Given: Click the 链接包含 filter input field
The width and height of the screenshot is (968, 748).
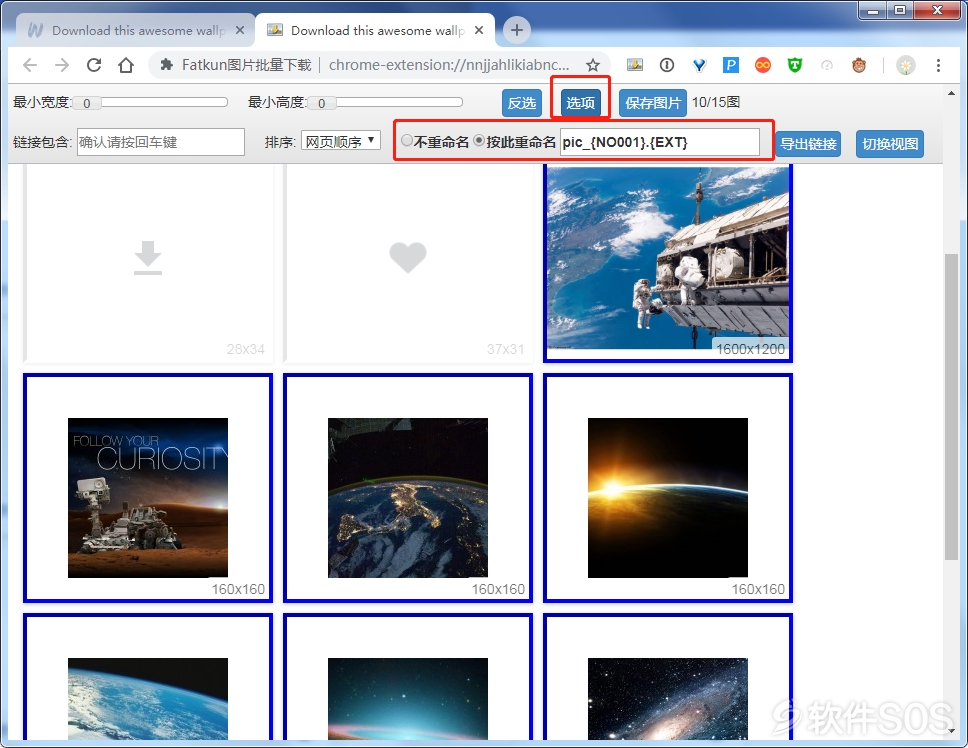Looking at the screenshot, I should click(161, 142).
